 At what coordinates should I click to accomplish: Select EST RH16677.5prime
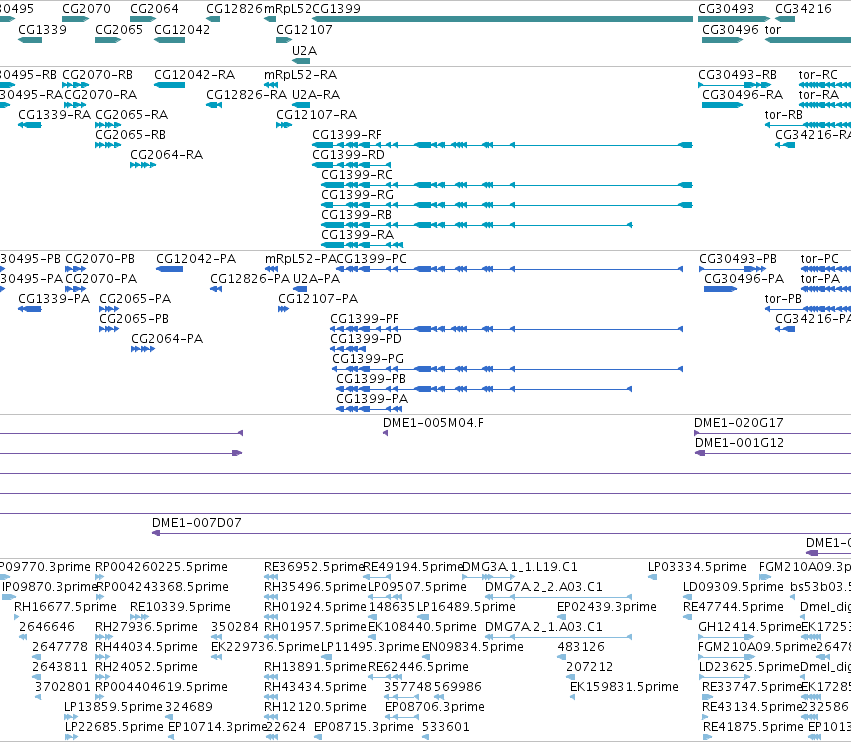point(65,607)
